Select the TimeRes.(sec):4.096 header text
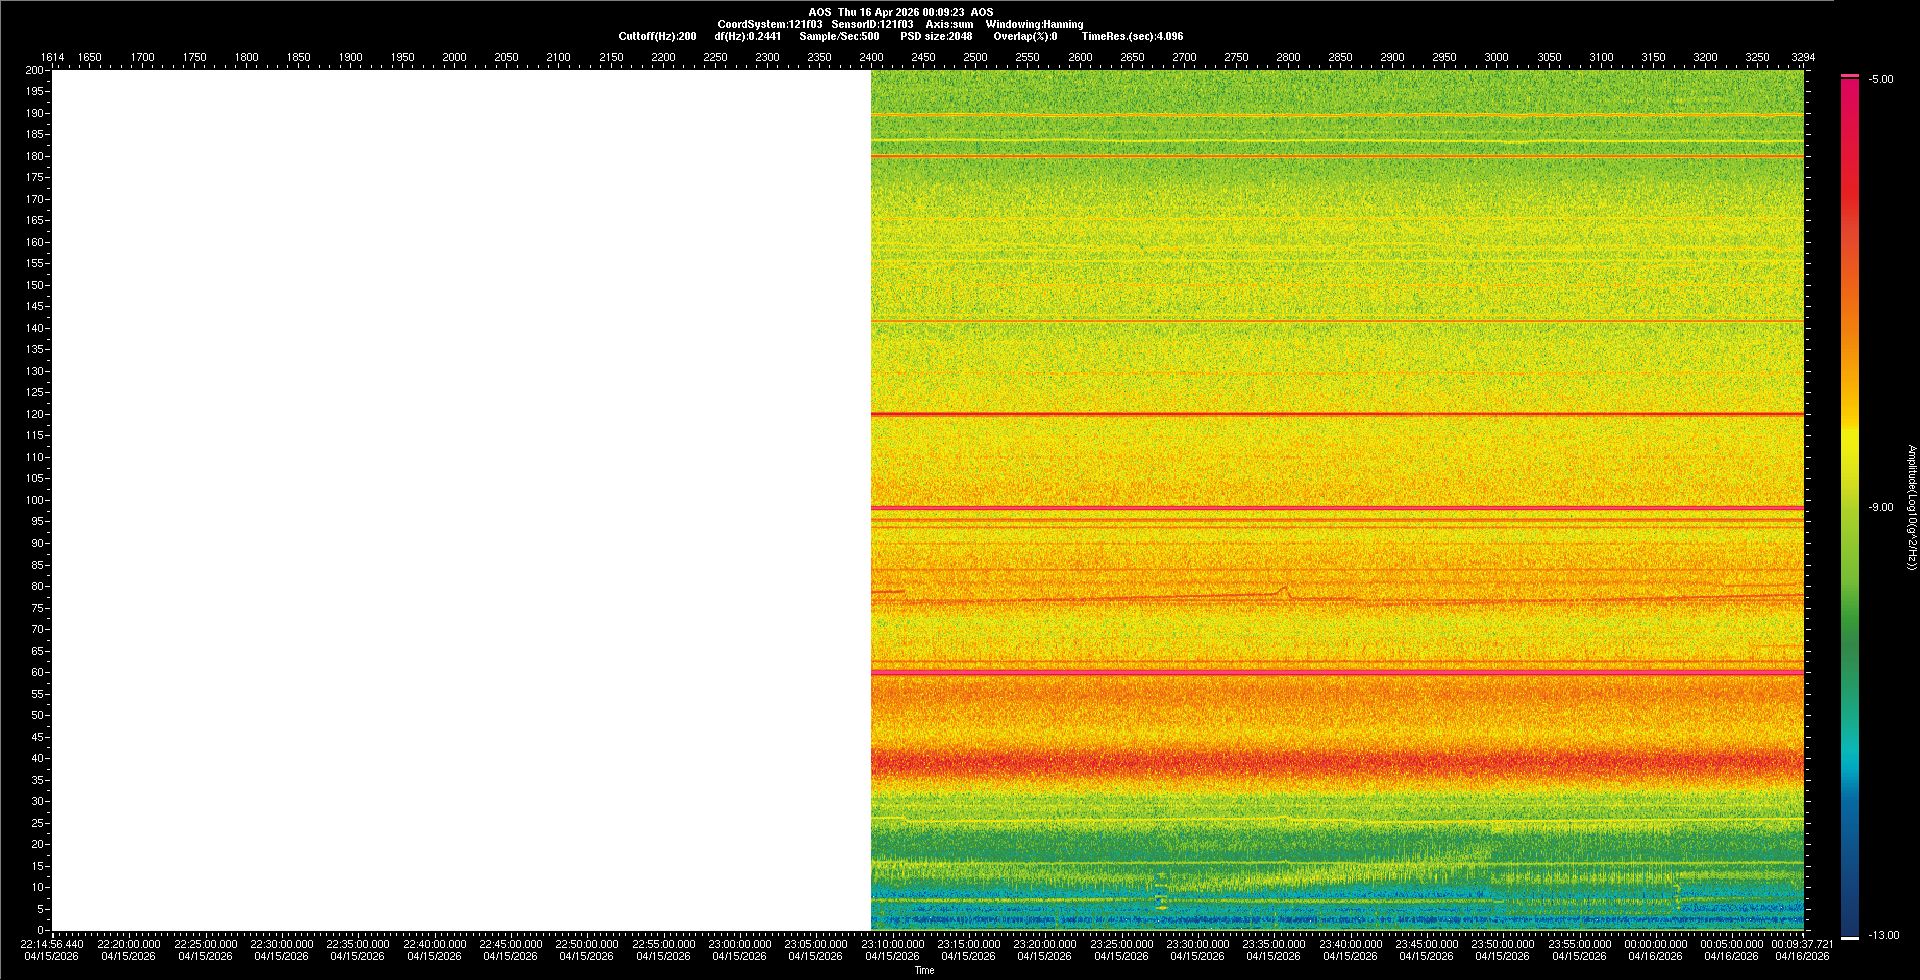This screenshot has width=1920, height=980. click(x=1132, y=36)
